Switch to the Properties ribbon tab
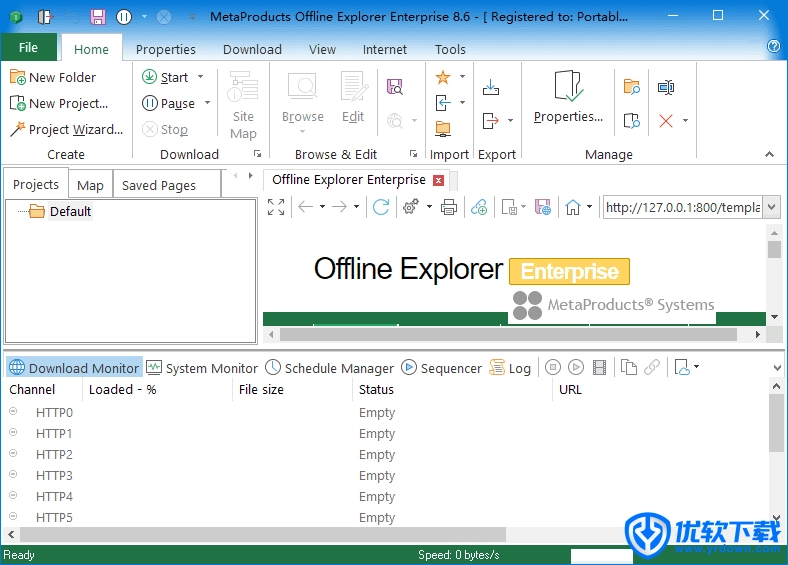The height and width of the screenshot is (565, 788). coord(165,49)
